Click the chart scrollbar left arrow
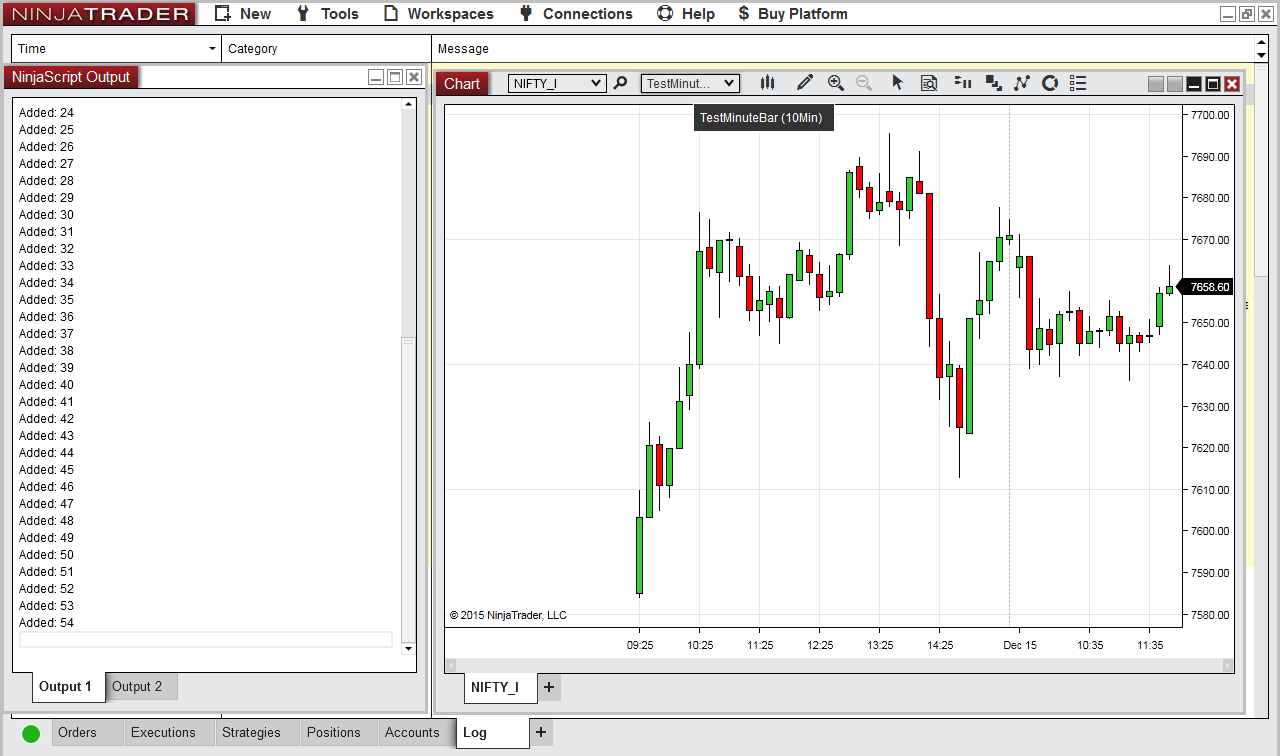Image resolution: width=1280 pixels, height=756 pixels. (x=451, y=665)
